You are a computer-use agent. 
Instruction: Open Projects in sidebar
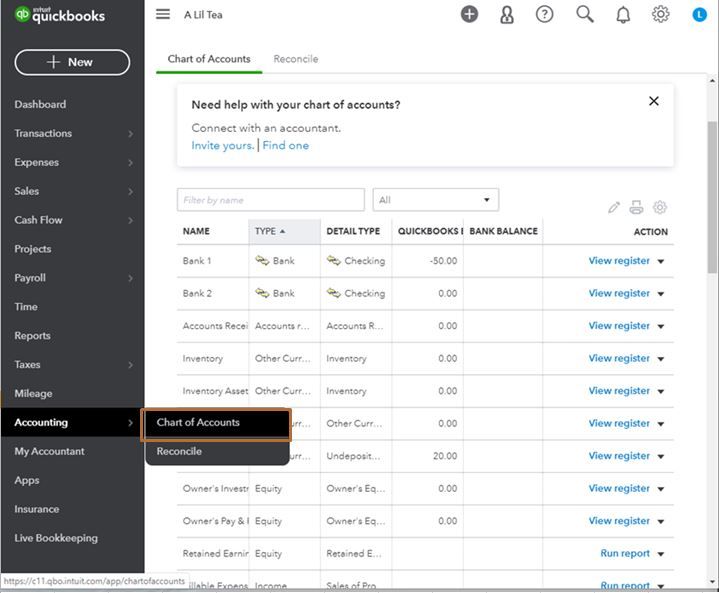pyautogui.click(x=33, y=249)
